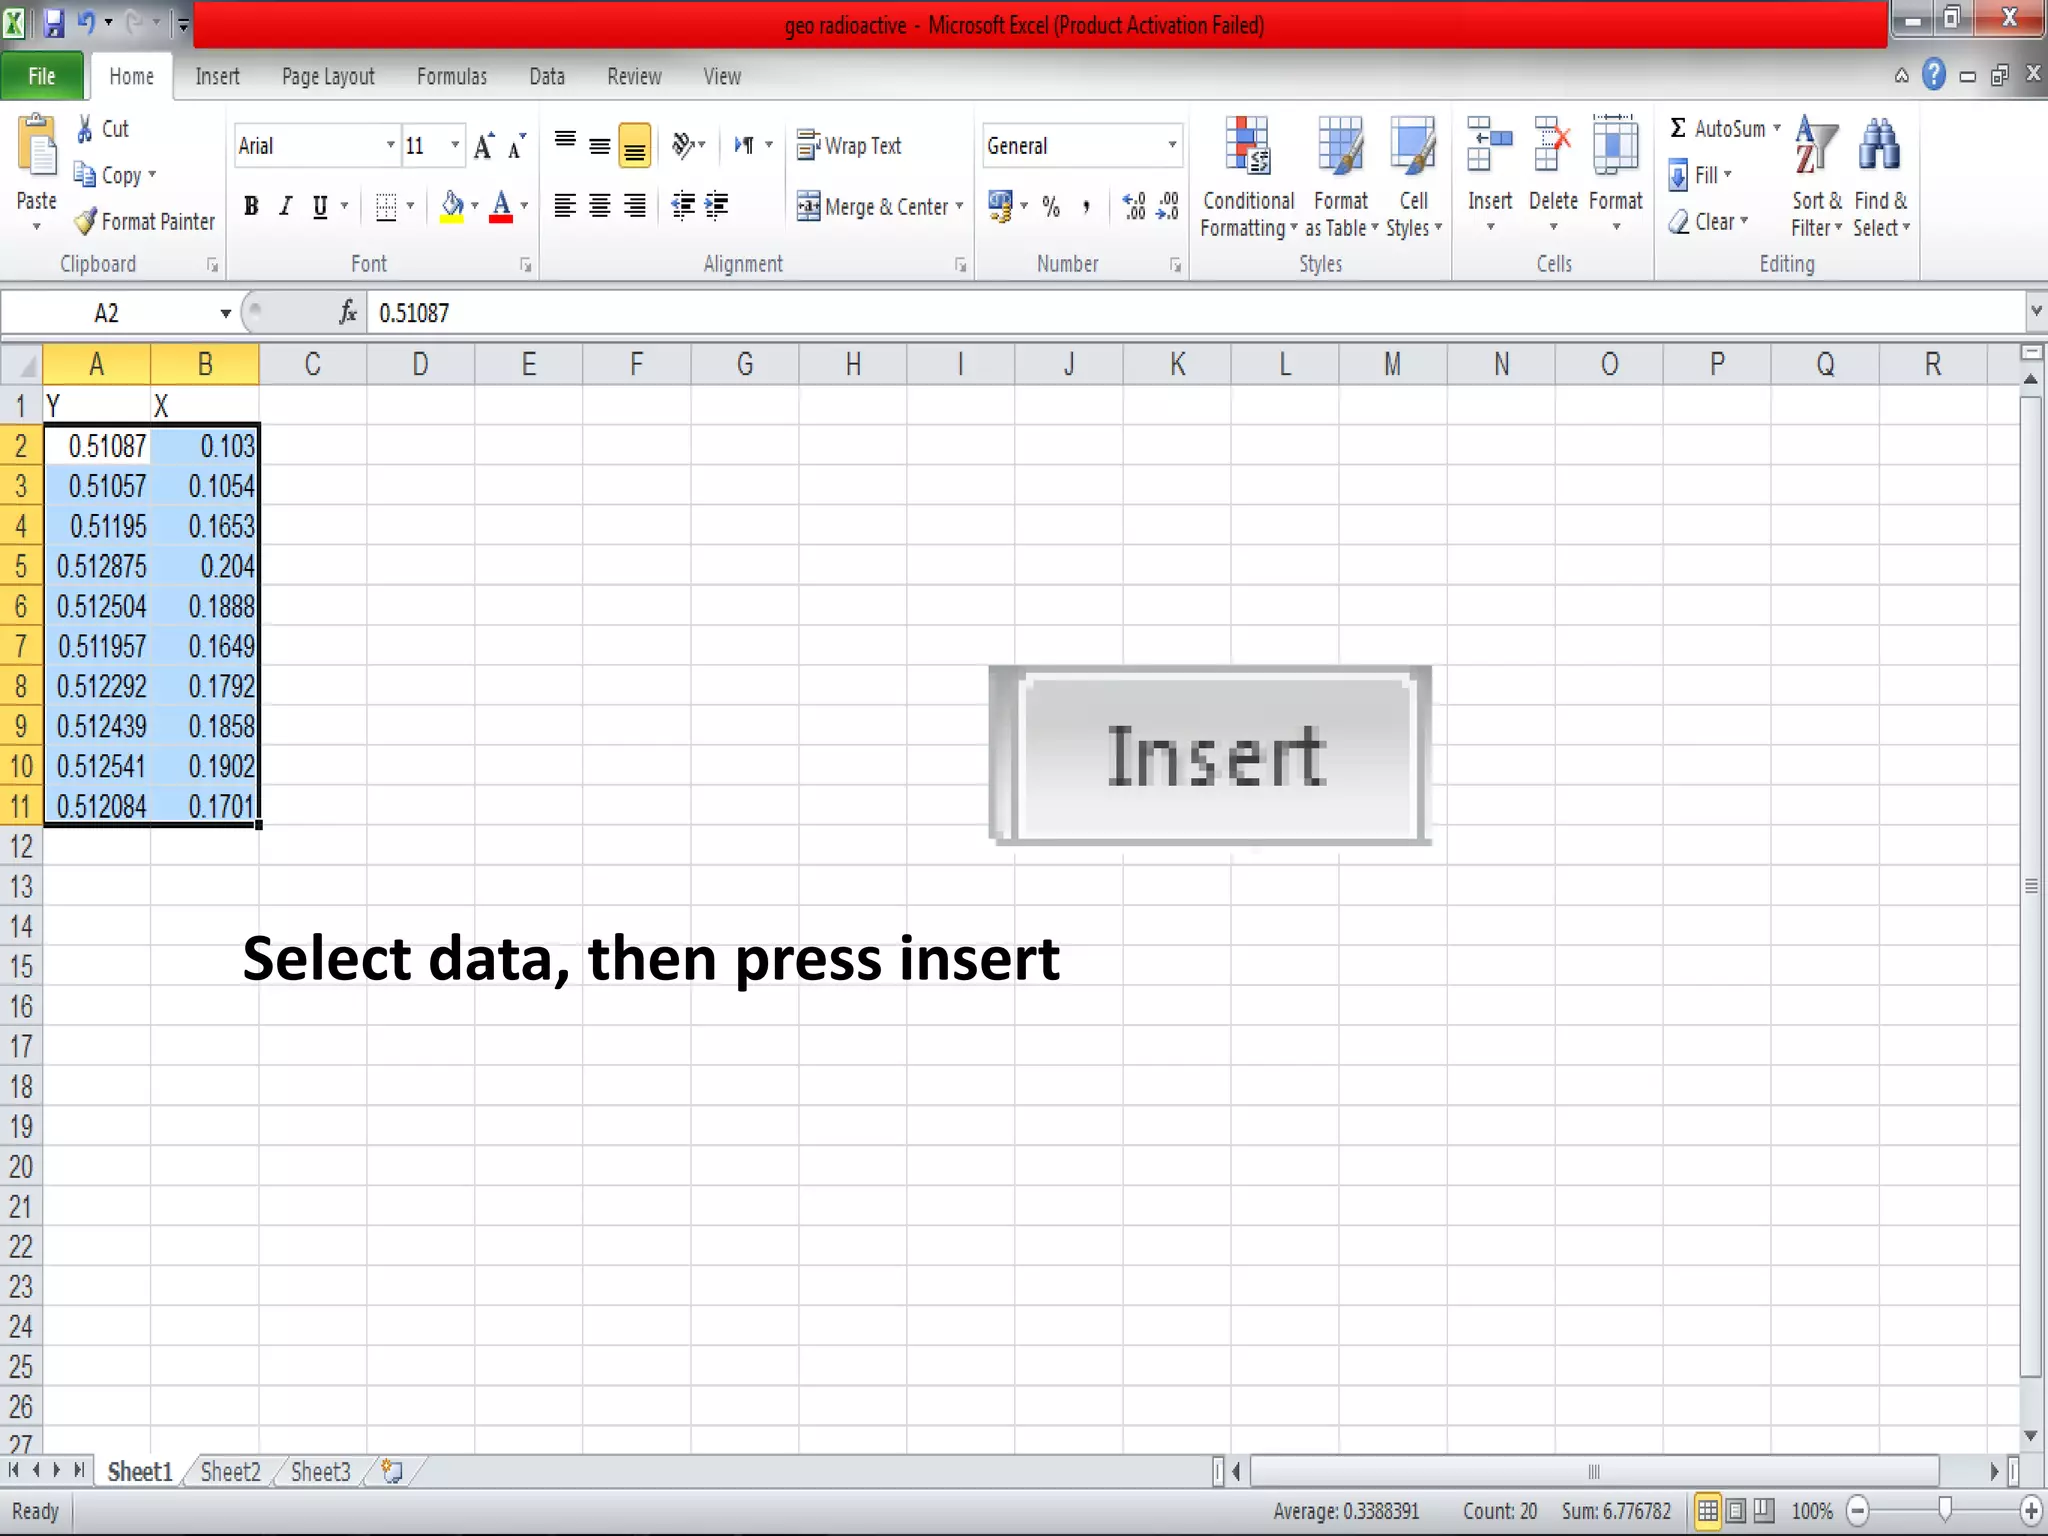
Task: Switch to Page Break Preview
Action: pos(1764,1510)
